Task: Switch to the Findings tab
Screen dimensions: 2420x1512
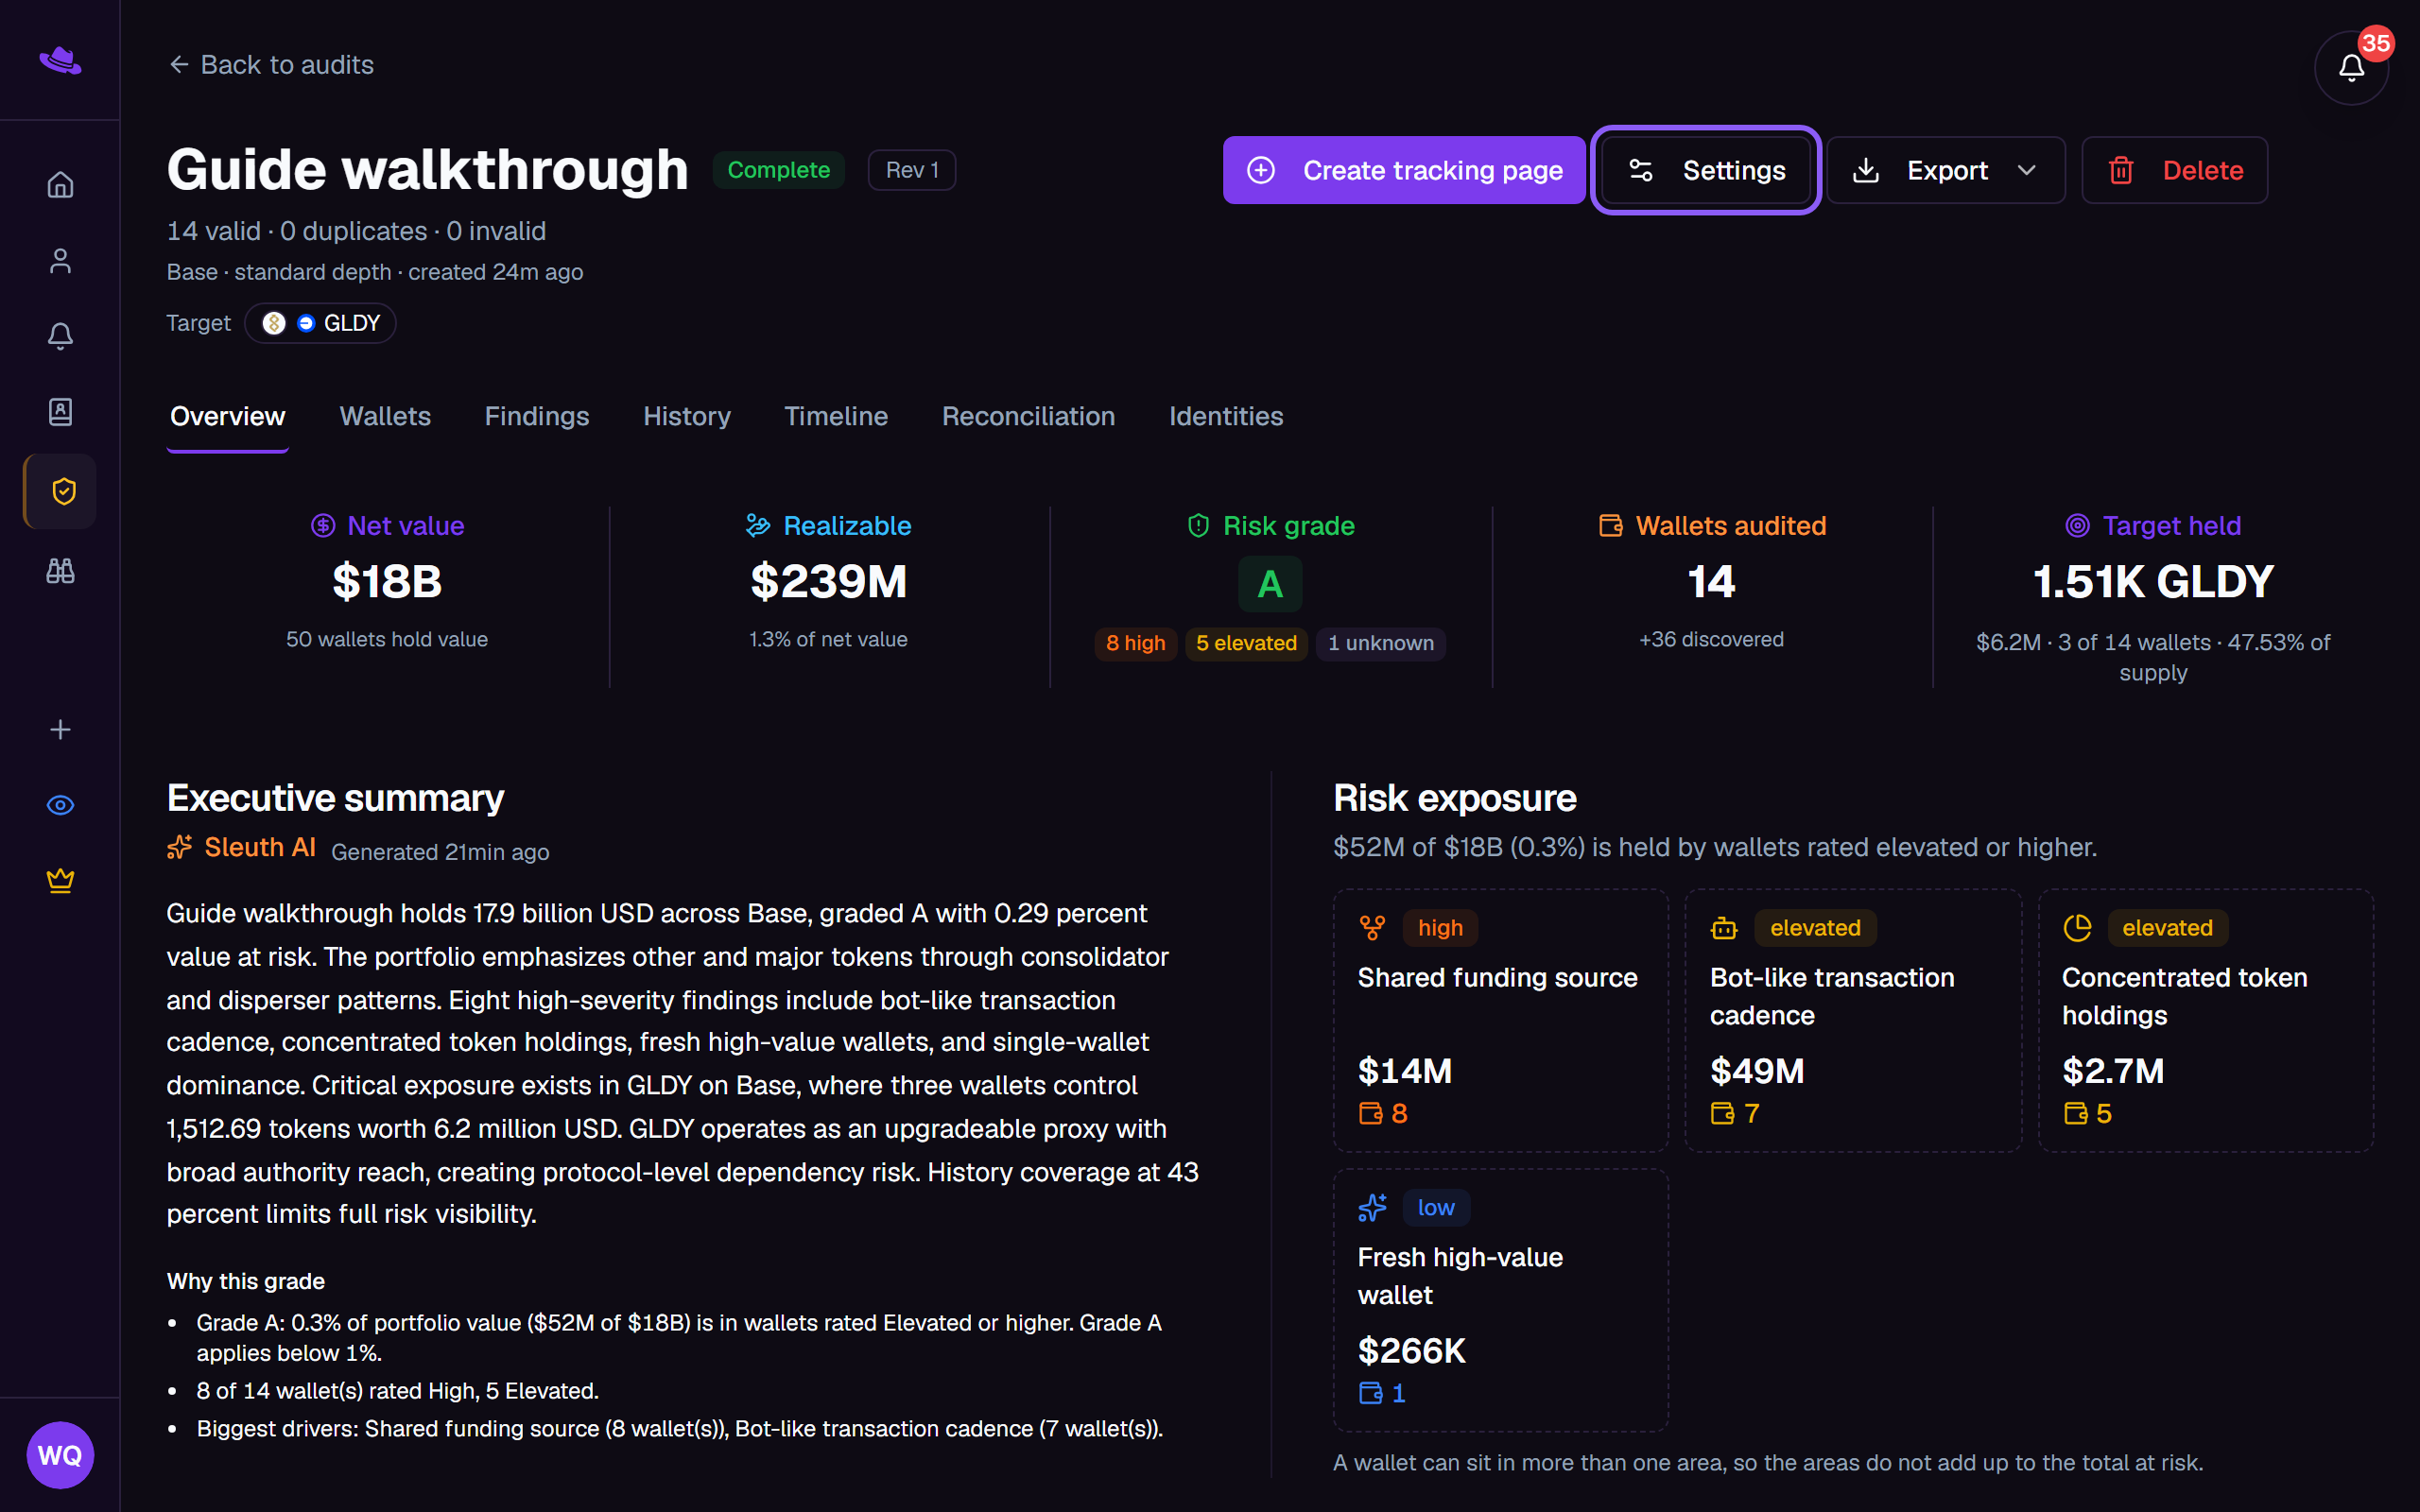Action: [x=537, y=416]
